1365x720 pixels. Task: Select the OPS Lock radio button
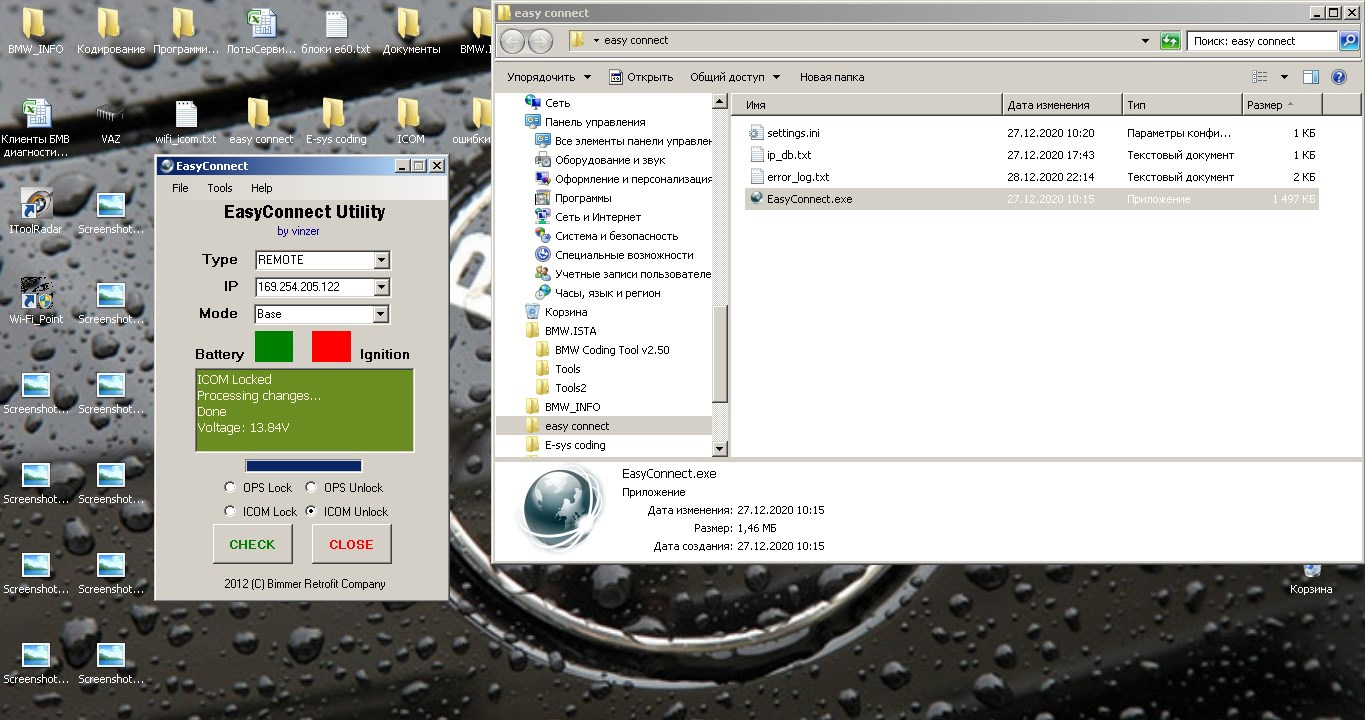click(231, 488)
